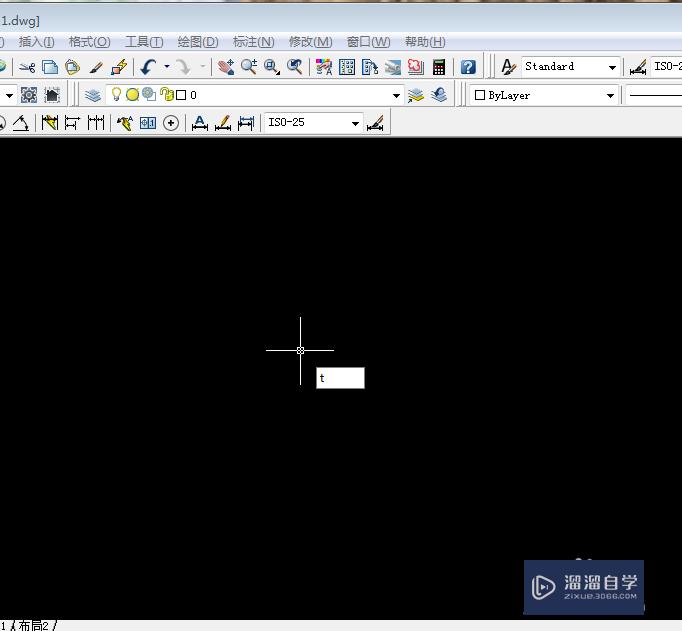Open Dimension Style icon next to ISO-25
Screen dimensions: 682x631
click(x=375, y=124)
